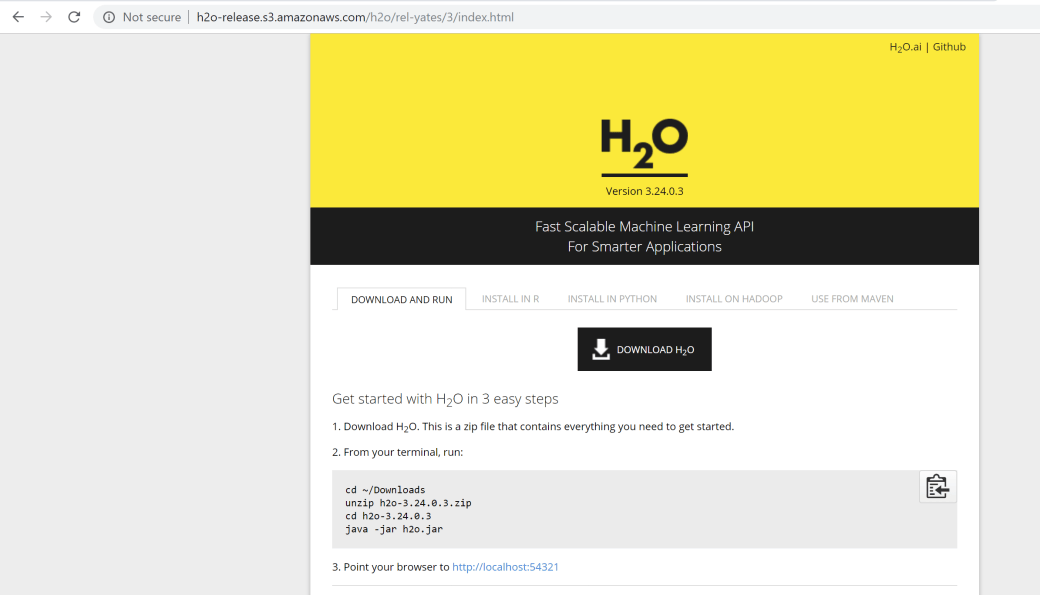This screenshot has width=1040, height=595.
Task: Go back using the browser back arrow
Action: pyautogui.click(x=18, y=17)
